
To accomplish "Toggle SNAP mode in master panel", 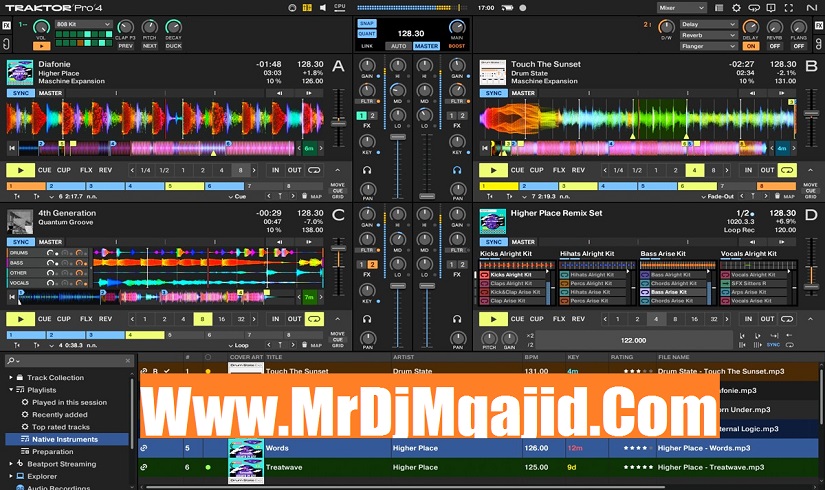I will pyautogui.click(x=366, y=23).
